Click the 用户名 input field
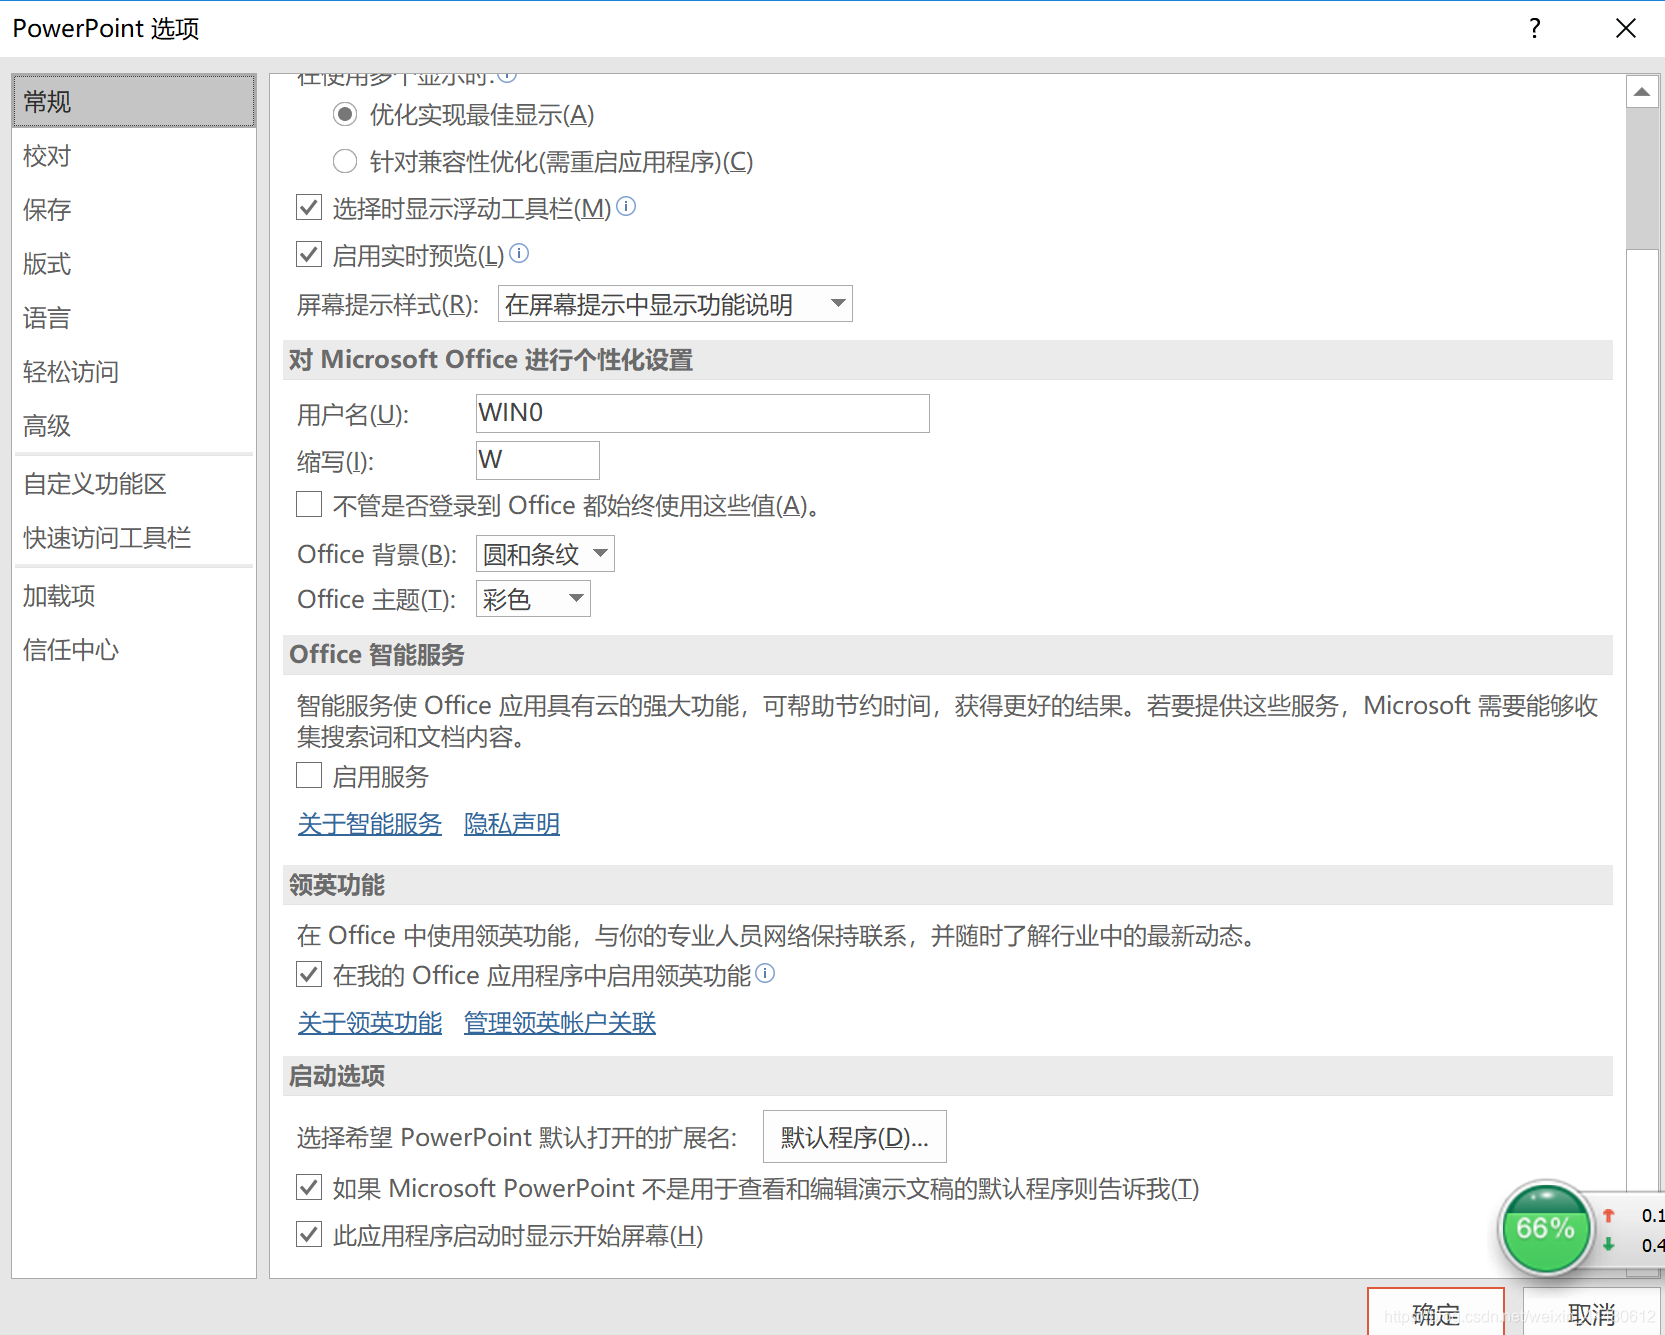 703,413
